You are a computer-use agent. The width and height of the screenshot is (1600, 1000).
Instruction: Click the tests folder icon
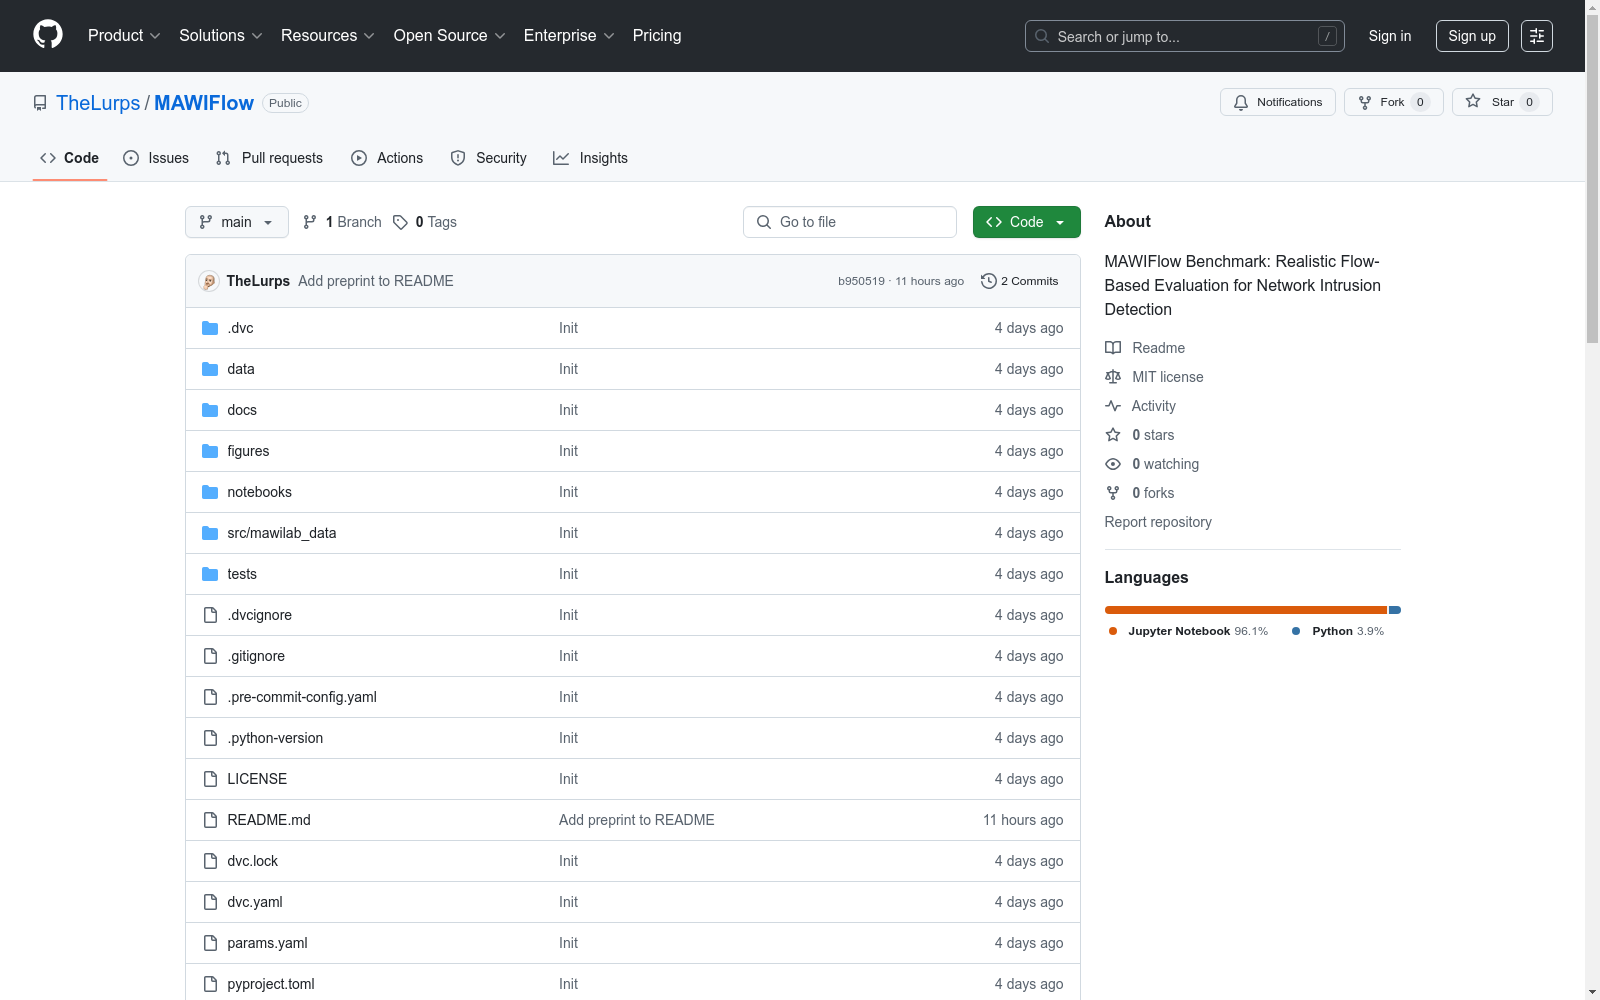(210, 574)
